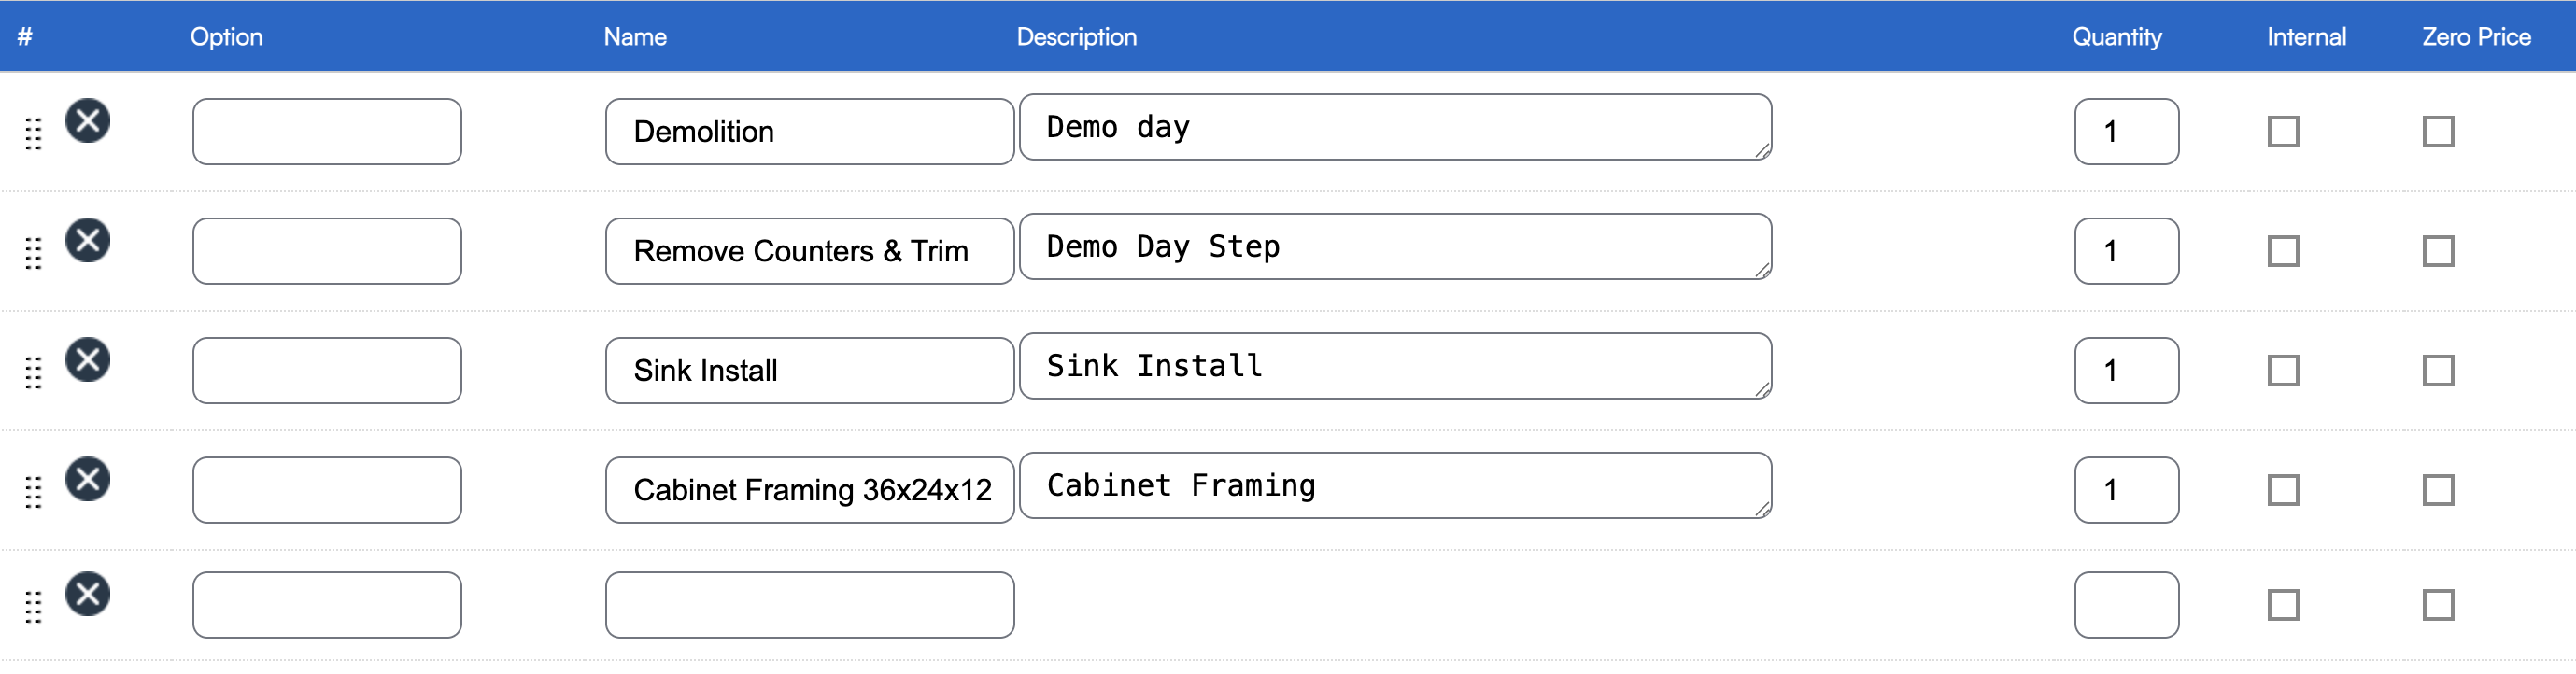Image resolution: width=2576 pixels, height=674 pixels.
Task: Click the empty Name field in last row
Action: 809,605
